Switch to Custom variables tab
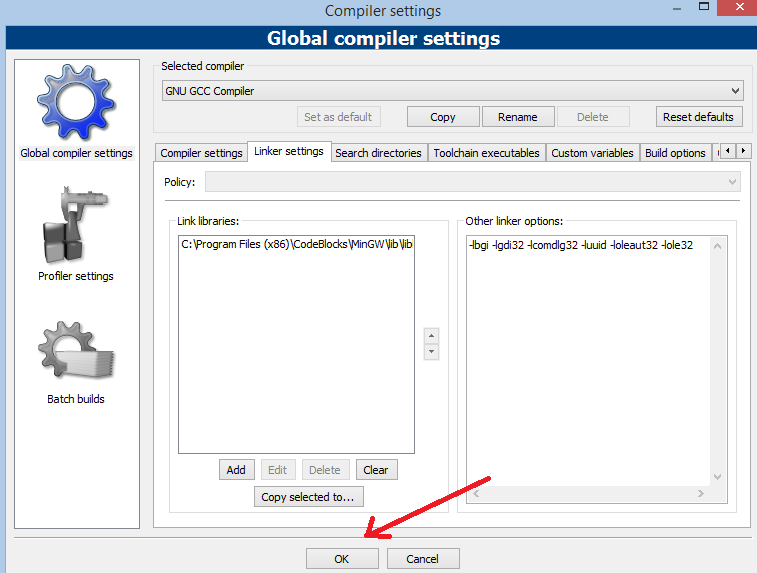 tap(592, 153)
